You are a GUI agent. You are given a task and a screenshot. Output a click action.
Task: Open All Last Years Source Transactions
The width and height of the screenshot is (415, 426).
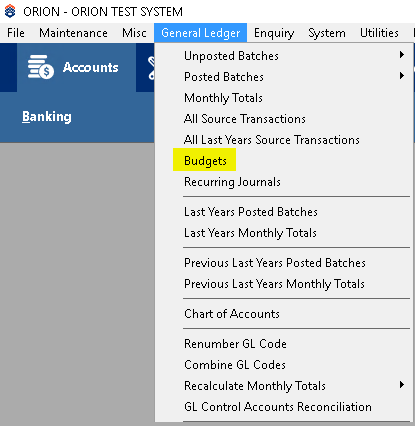(x=272, y=140)
